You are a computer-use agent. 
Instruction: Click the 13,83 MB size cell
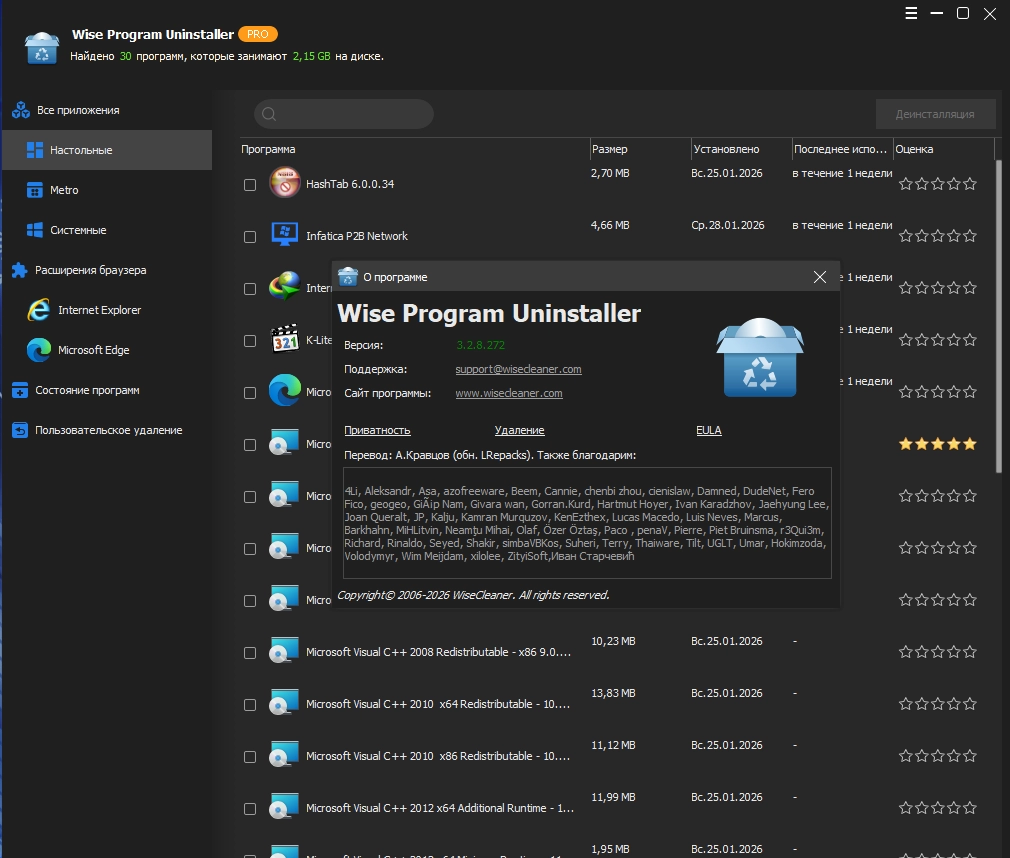pyautogui.click(x=613, y=693)
